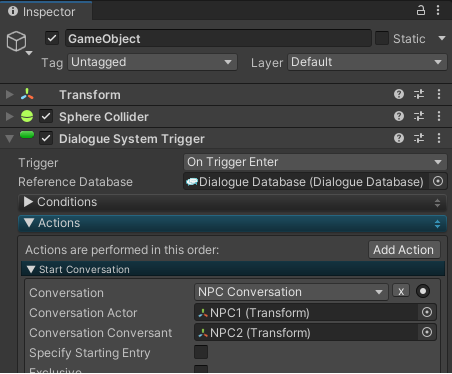This screenshot has width=452, height=374.
Task: Click the Conversation Conversant label
Action: coord(101,333)
